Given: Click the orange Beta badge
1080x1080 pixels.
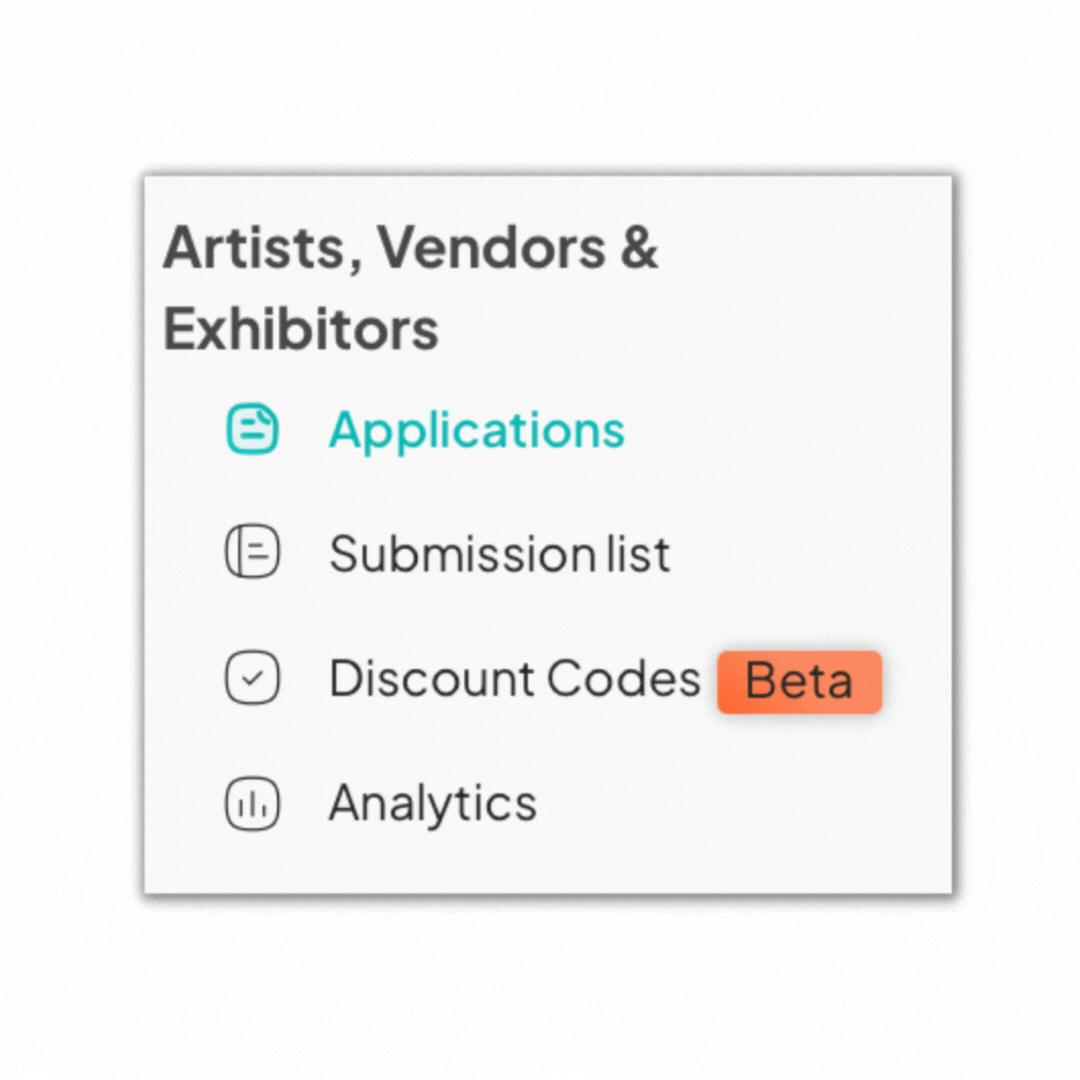Looking at the screenshot, I should point(799,681).
